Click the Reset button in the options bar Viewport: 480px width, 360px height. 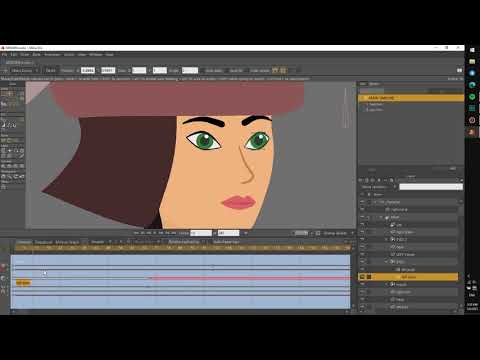[x=51, y=70]
